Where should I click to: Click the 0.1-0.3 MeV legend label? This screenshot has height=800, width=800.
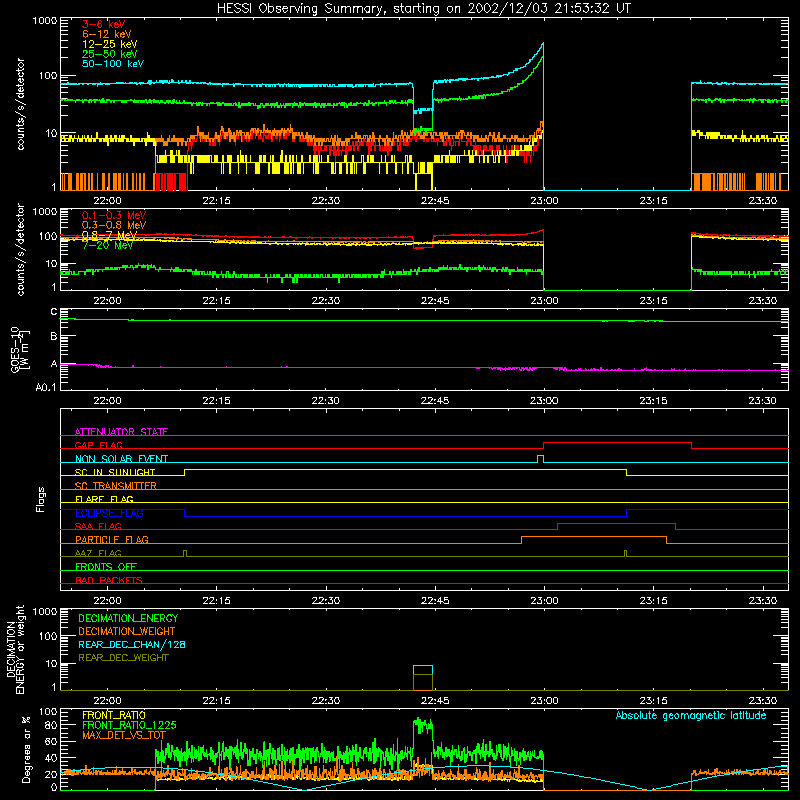point(114,215)
